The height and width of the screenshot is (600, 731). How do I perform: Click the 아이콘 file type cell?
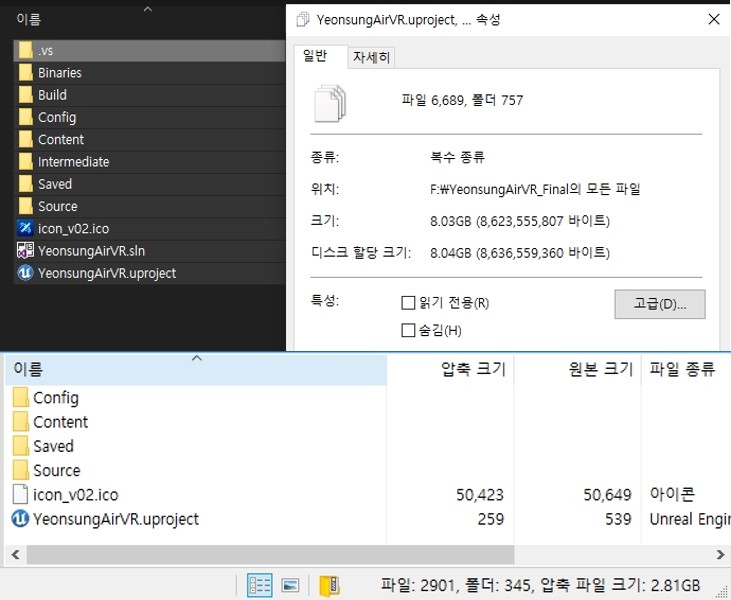(x=672, y=494)
